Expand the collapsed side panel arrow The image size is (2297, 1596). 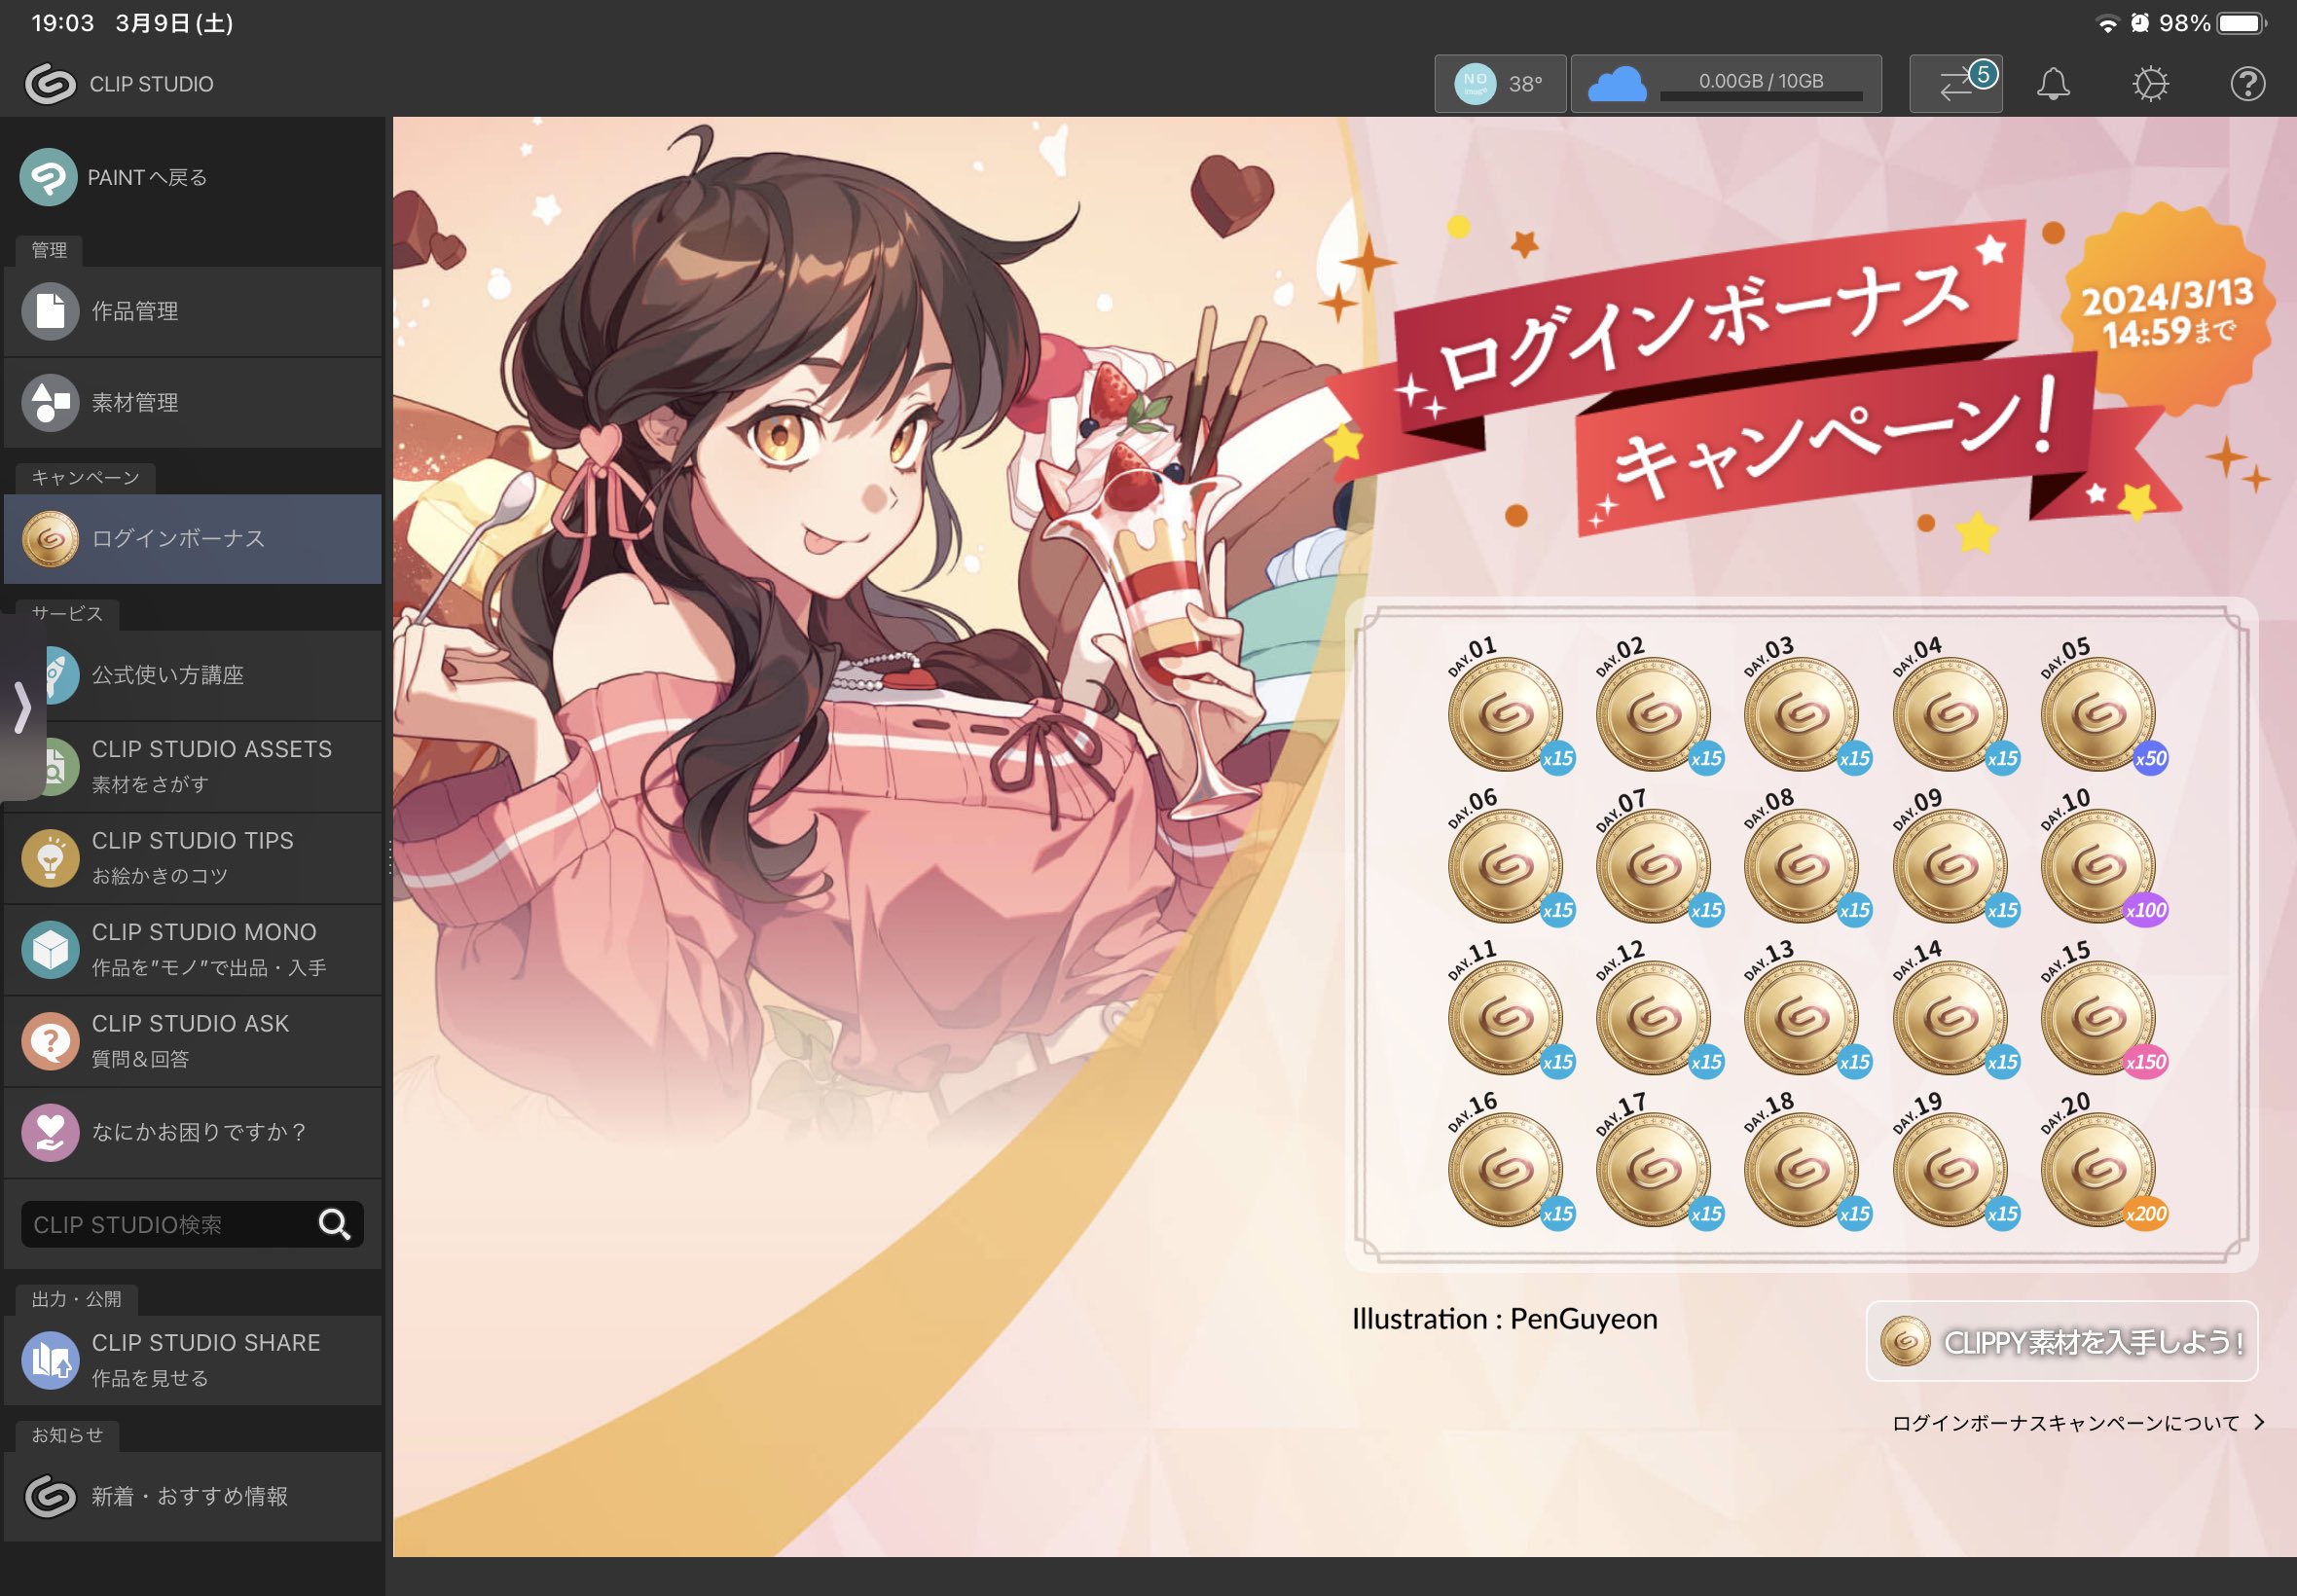pyautogui.click(x=22, y=708)
